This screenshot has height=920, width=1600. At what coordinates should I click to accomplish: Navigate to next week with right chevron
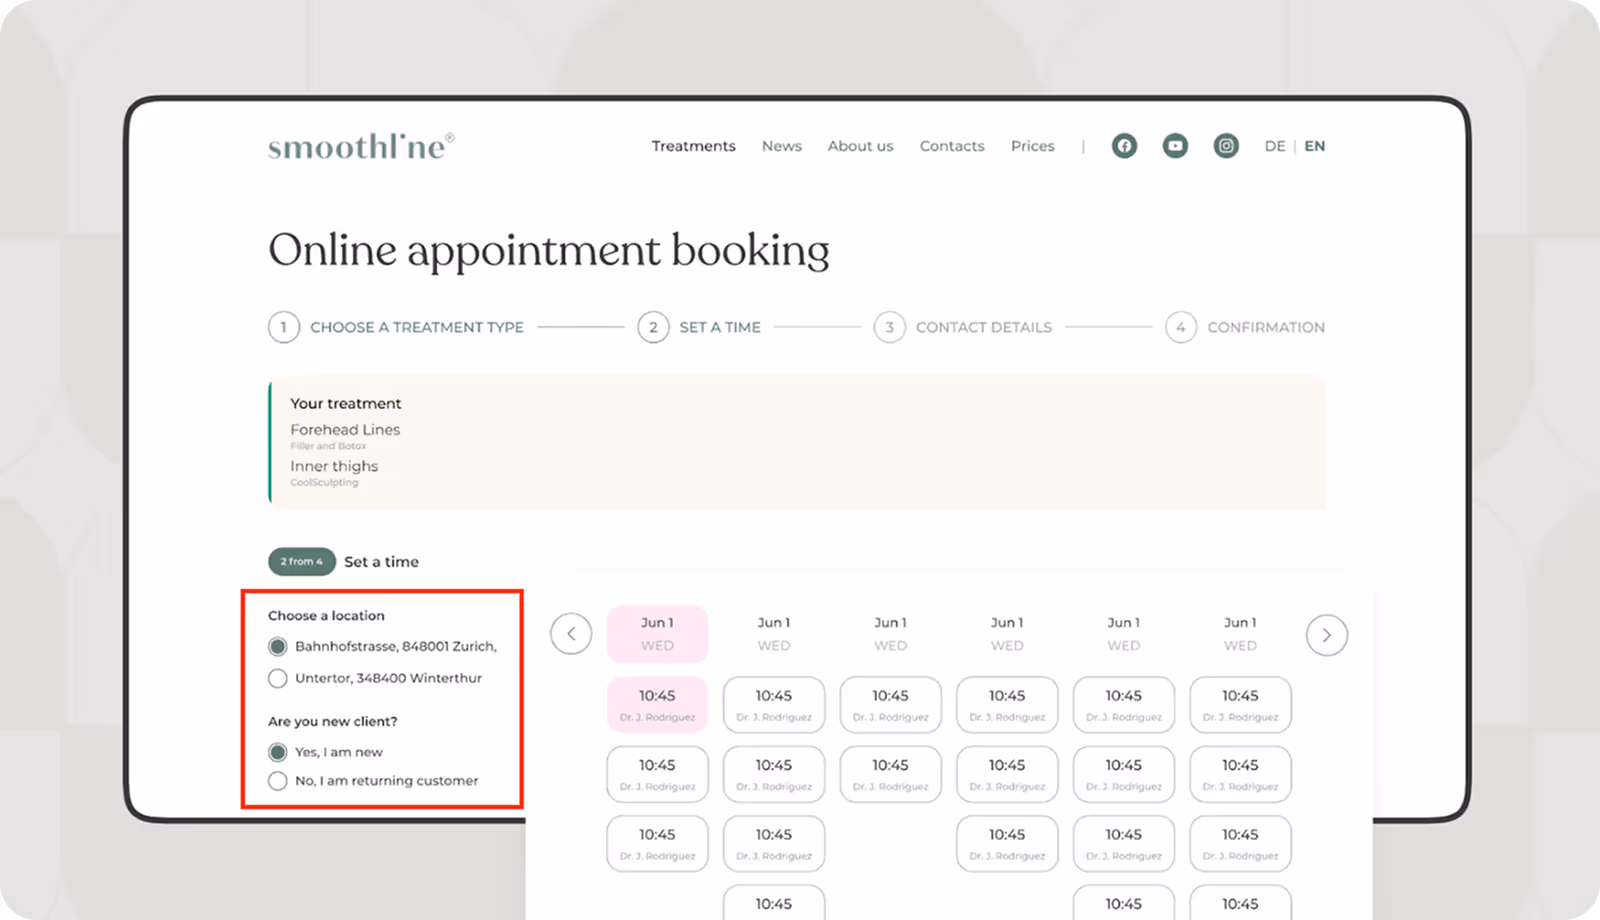tap(1327, 634)
